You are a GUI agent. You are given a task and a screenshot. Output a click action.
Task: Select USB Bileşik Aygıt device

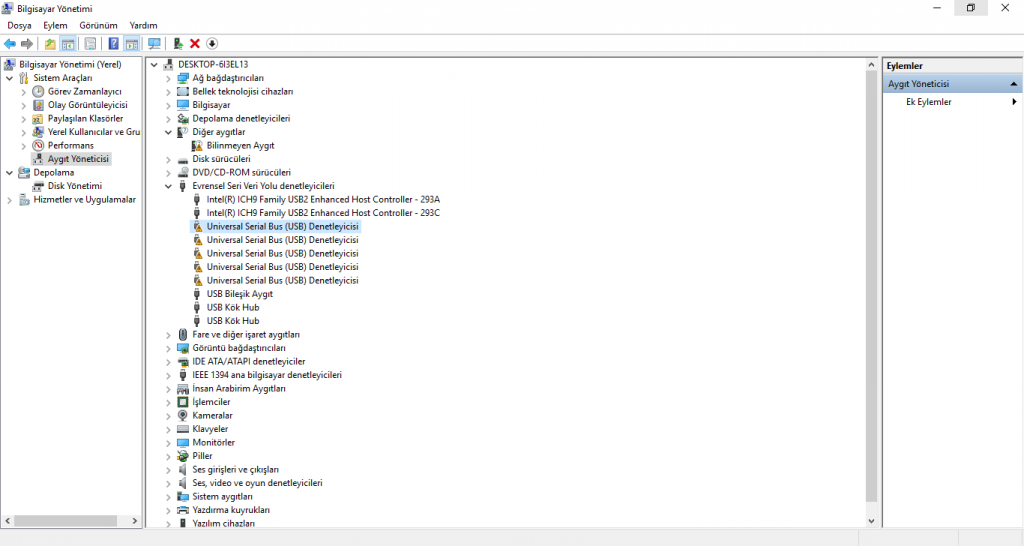point(240,294)
